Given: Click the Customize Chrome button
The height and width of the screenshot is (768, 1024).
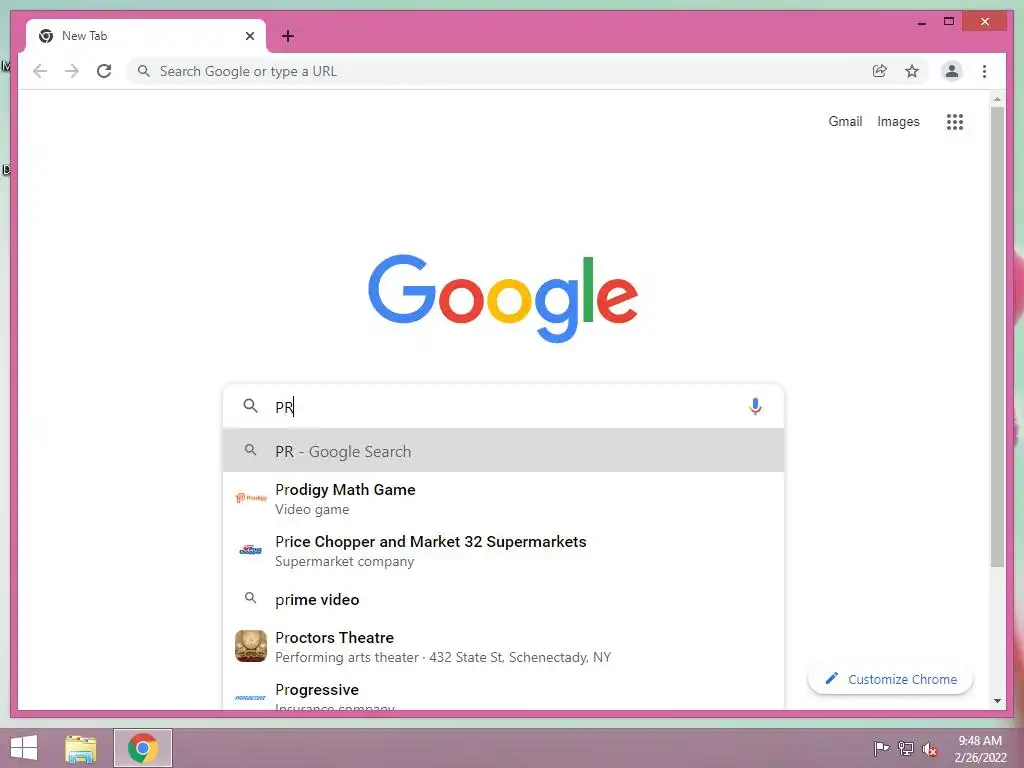Looking at the screenshot, I should 890,679.
